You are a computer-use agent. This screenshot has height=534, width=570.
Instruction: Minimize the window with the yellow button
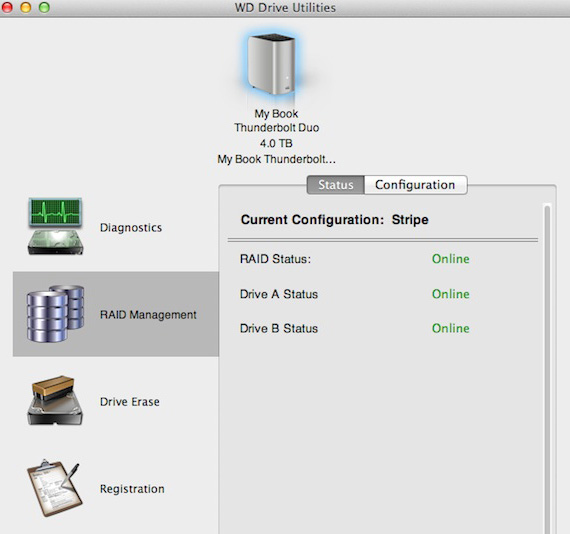(x=25, y=7)
